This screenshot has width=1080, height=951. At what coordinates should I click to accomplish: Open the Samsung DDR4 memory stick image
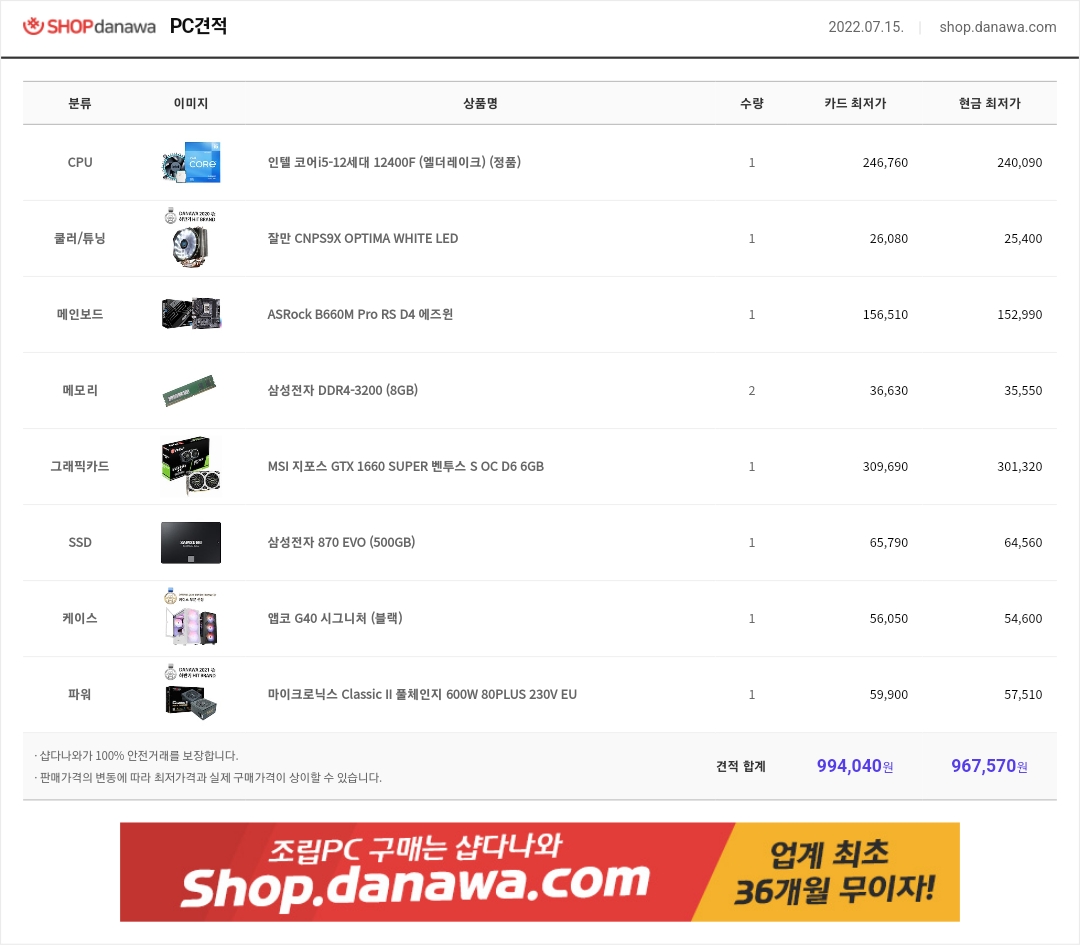tap(189, 390)
